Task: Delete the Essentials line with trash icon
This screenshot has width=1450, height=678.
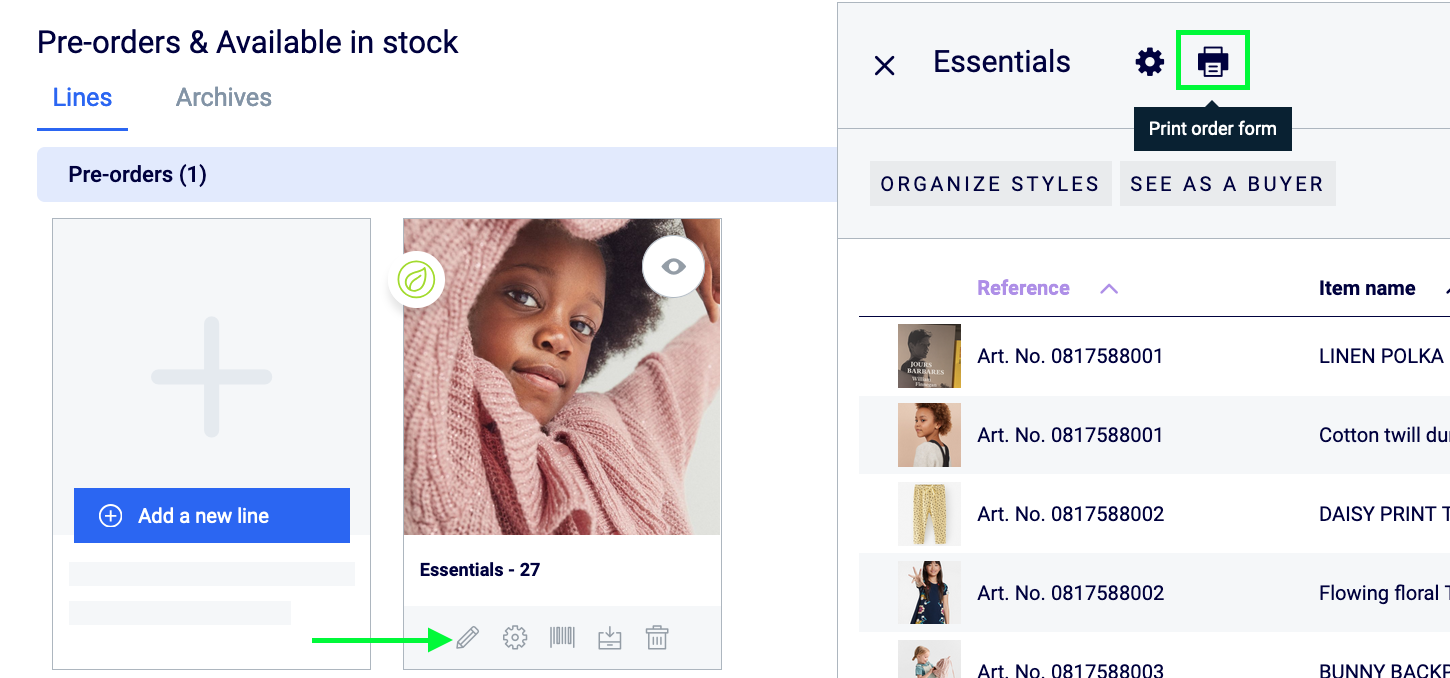Action: click(657, 637)
